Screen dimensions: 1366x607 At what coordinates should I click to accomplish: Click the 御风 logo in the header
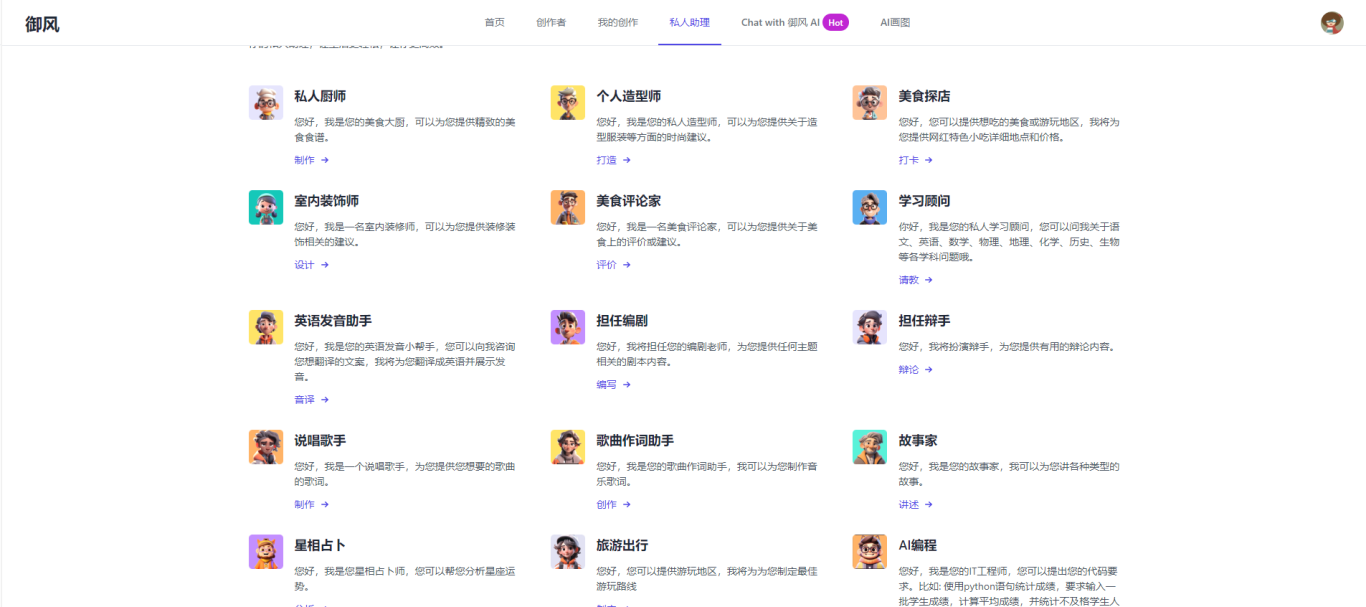(42, 24)
